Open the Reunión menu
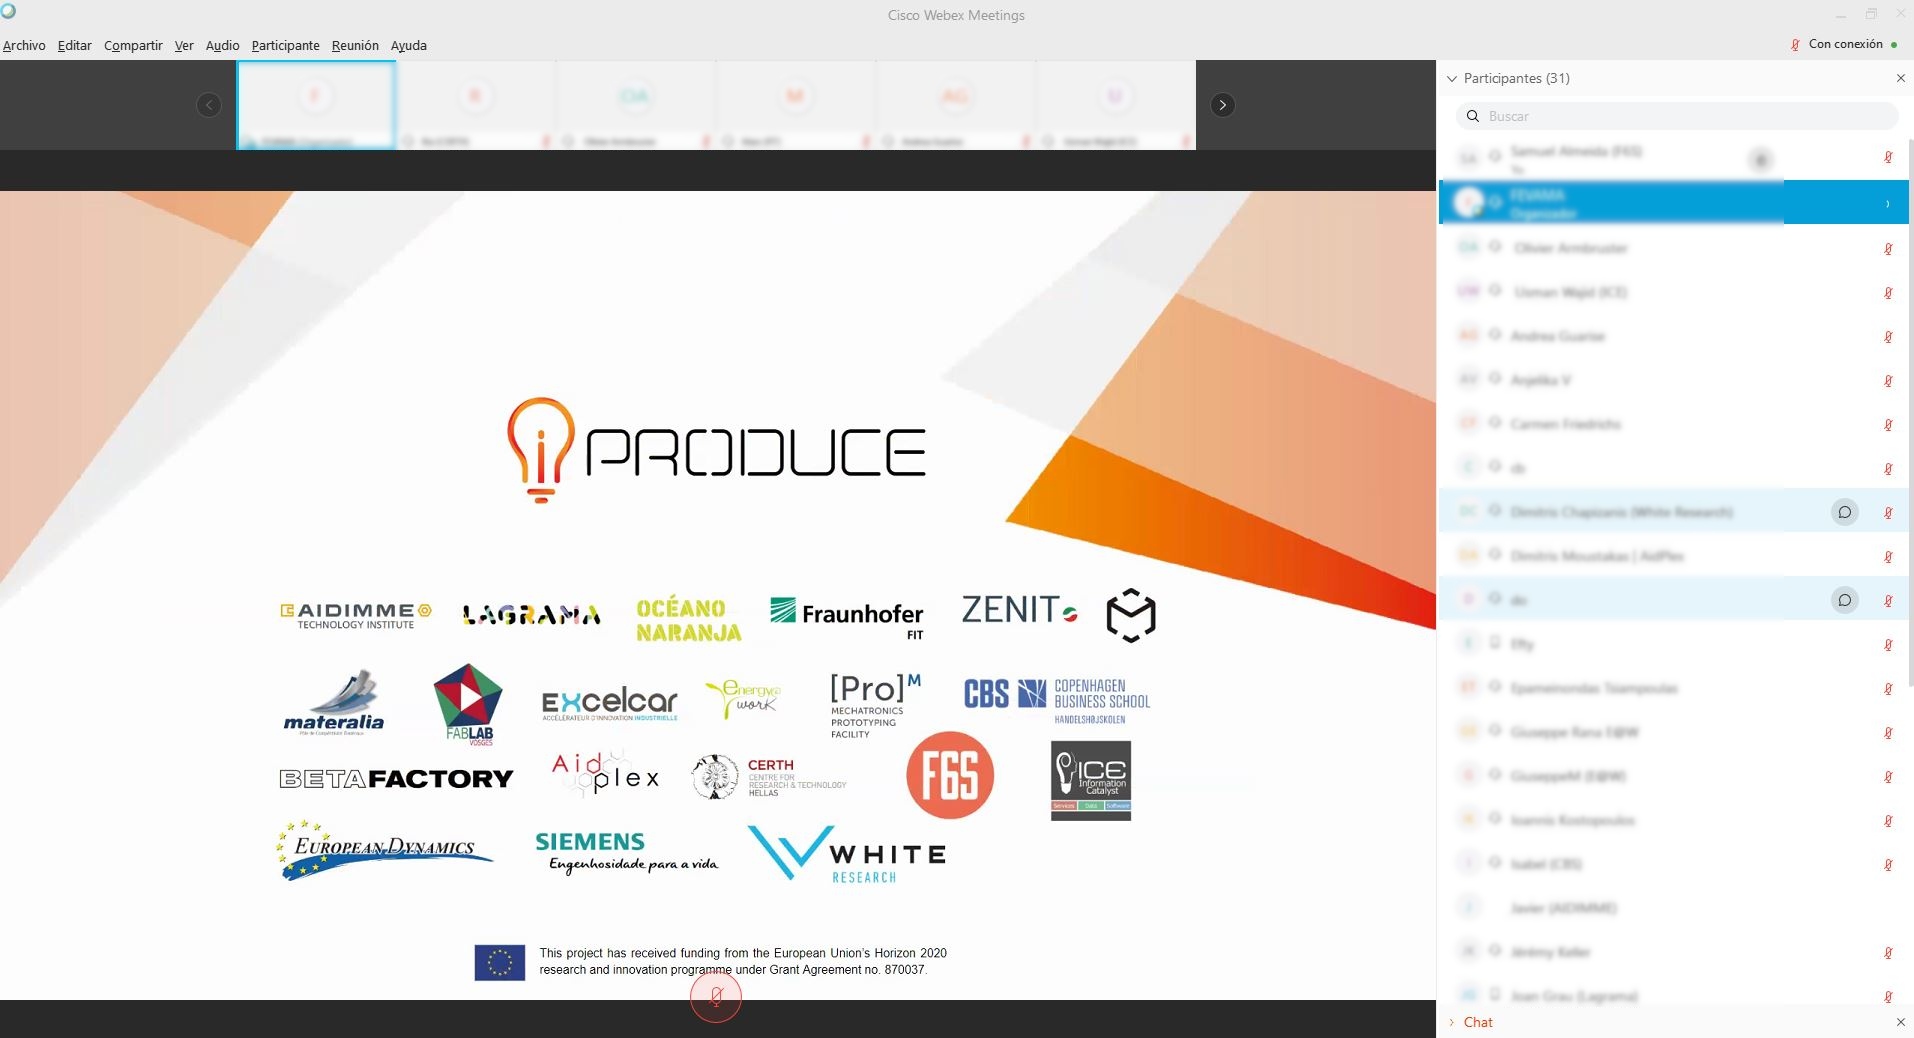The height and width of the screenshot is (1038, 1914). 355,45
